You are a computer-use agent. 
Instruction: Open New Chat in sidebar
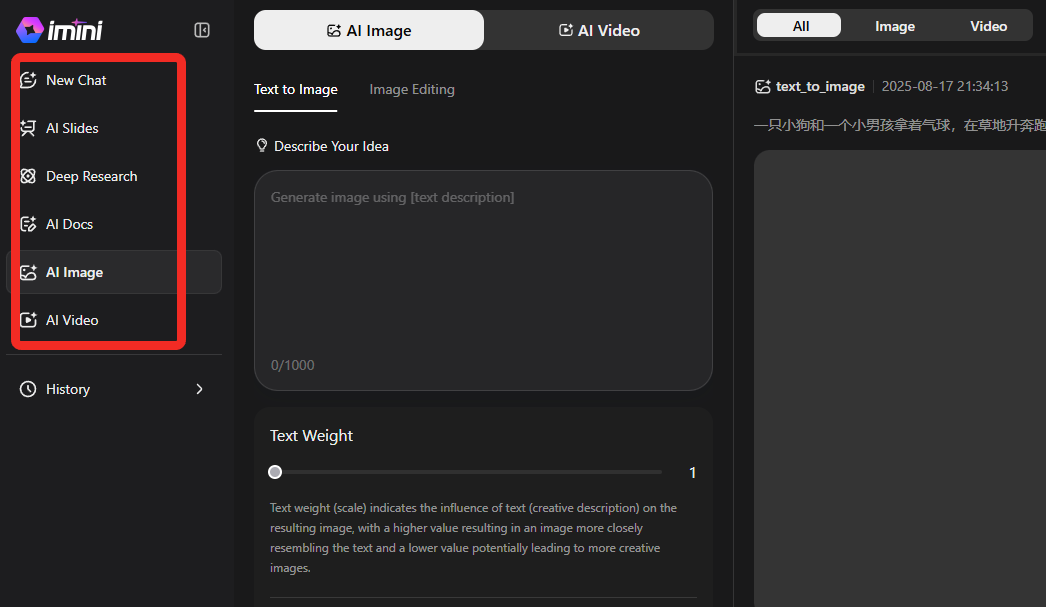(114, 80)
